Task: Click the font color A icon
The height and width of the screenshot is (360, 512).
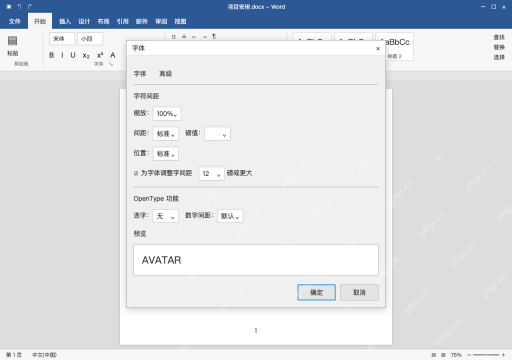Action: point(113,55)
